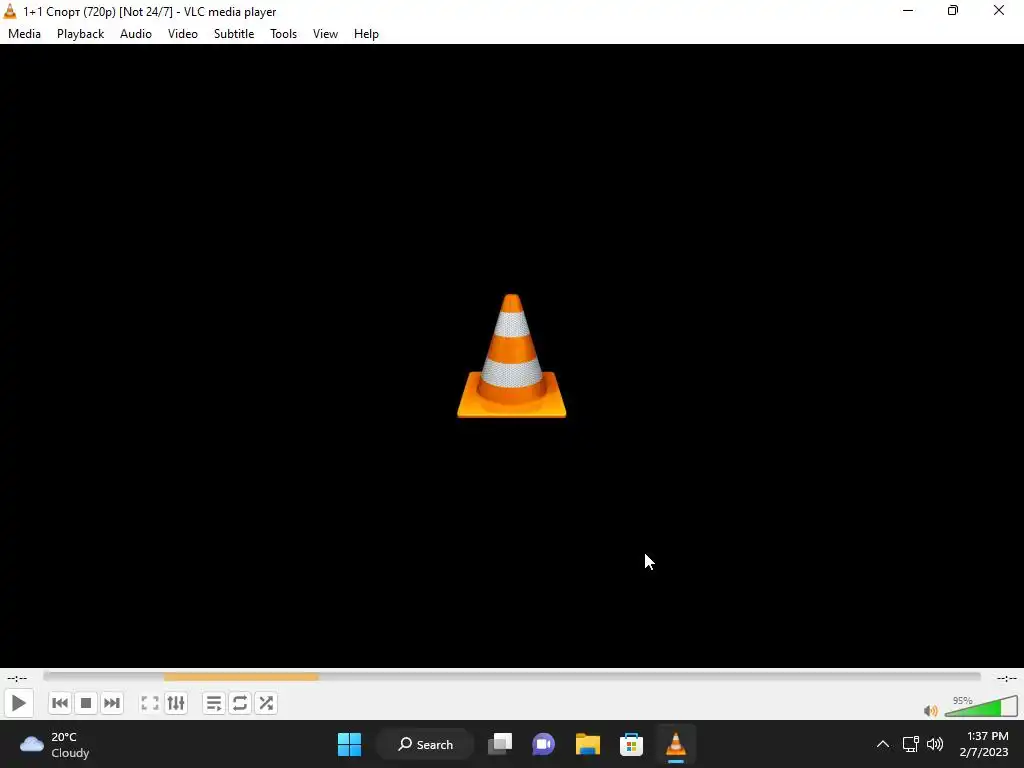Open File Explorer from taskbar
Screen dimensions: 1024x768
[588, 744]
